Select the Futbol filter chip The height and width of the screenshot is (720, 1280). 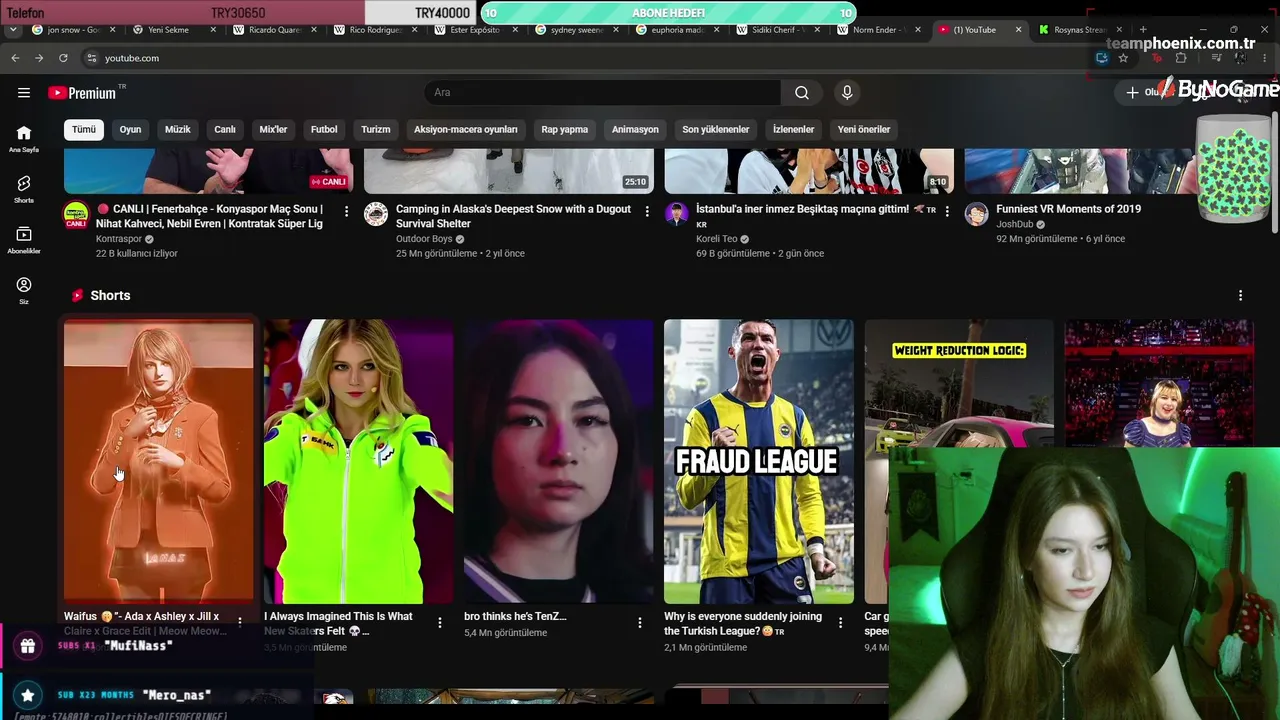click(324, 129)
